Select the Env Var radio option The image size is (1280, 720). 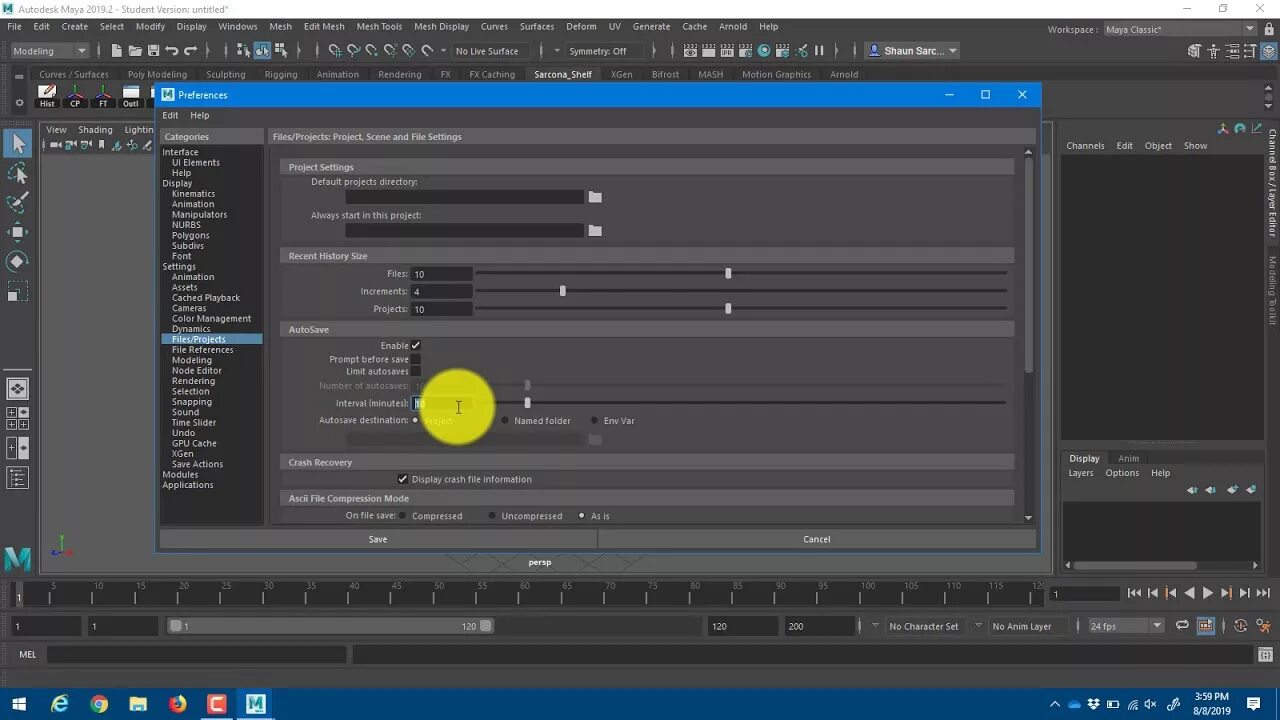(x=595, y=421)
